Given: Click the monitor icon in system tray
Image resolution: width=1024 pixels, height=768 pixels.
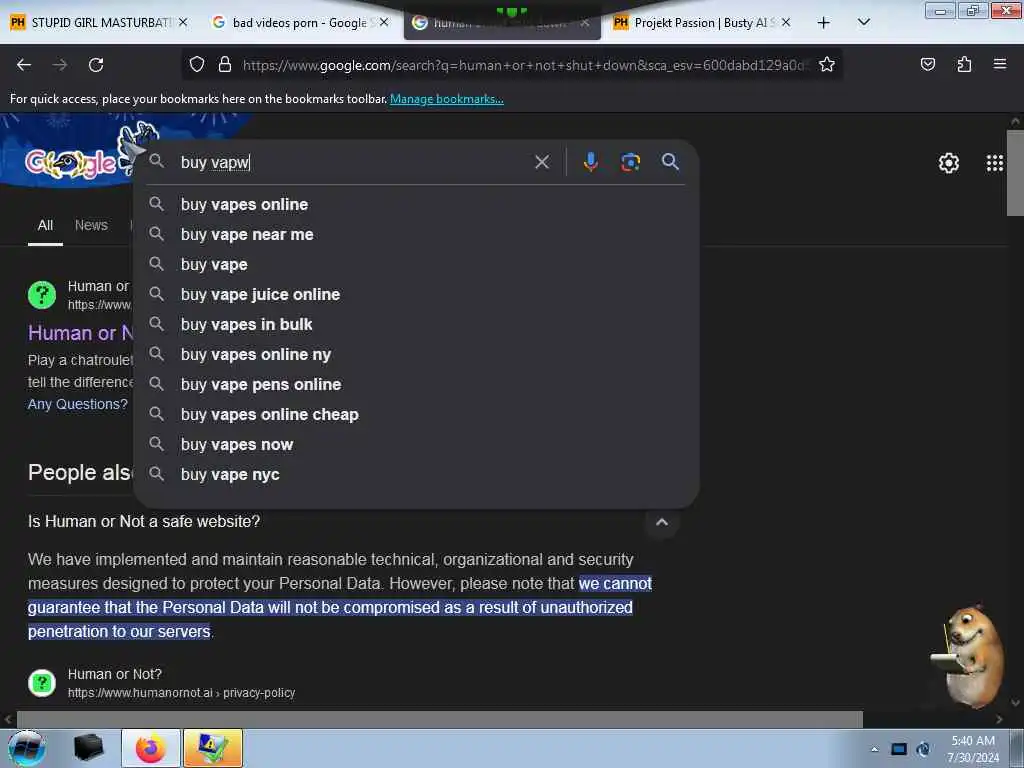Looking at the screenshot, I should pos(899,749).
